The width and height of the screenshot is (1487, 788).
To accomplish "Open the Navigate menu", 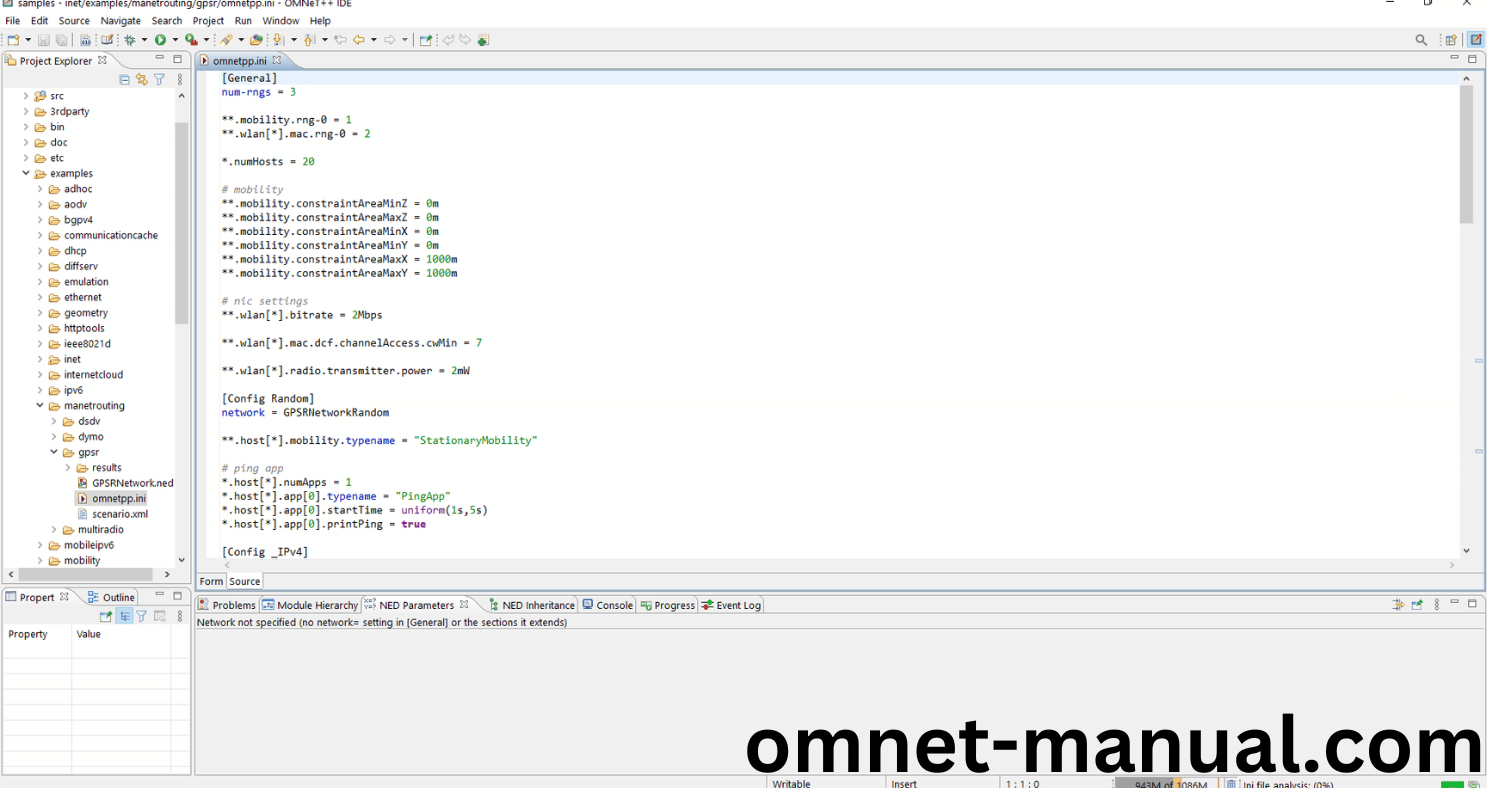I will pyautogui.click(x=120, y=20).
